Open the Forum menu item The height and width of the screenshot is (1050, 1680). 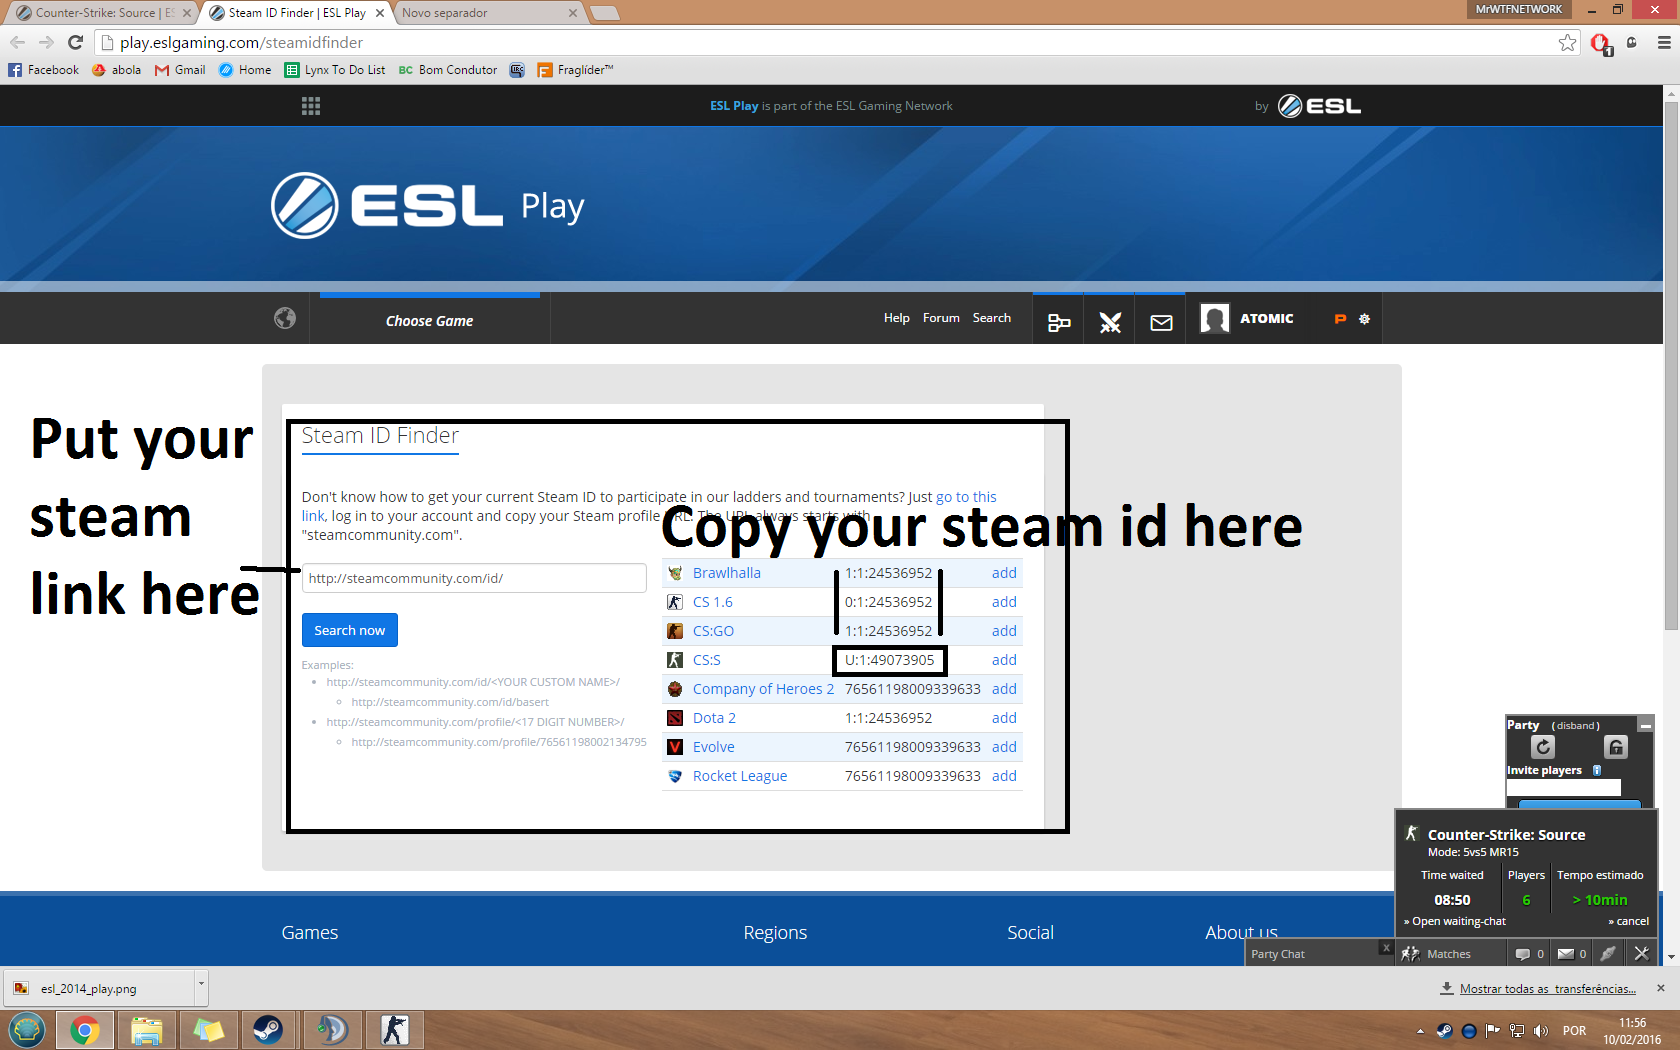coord(941,318)
